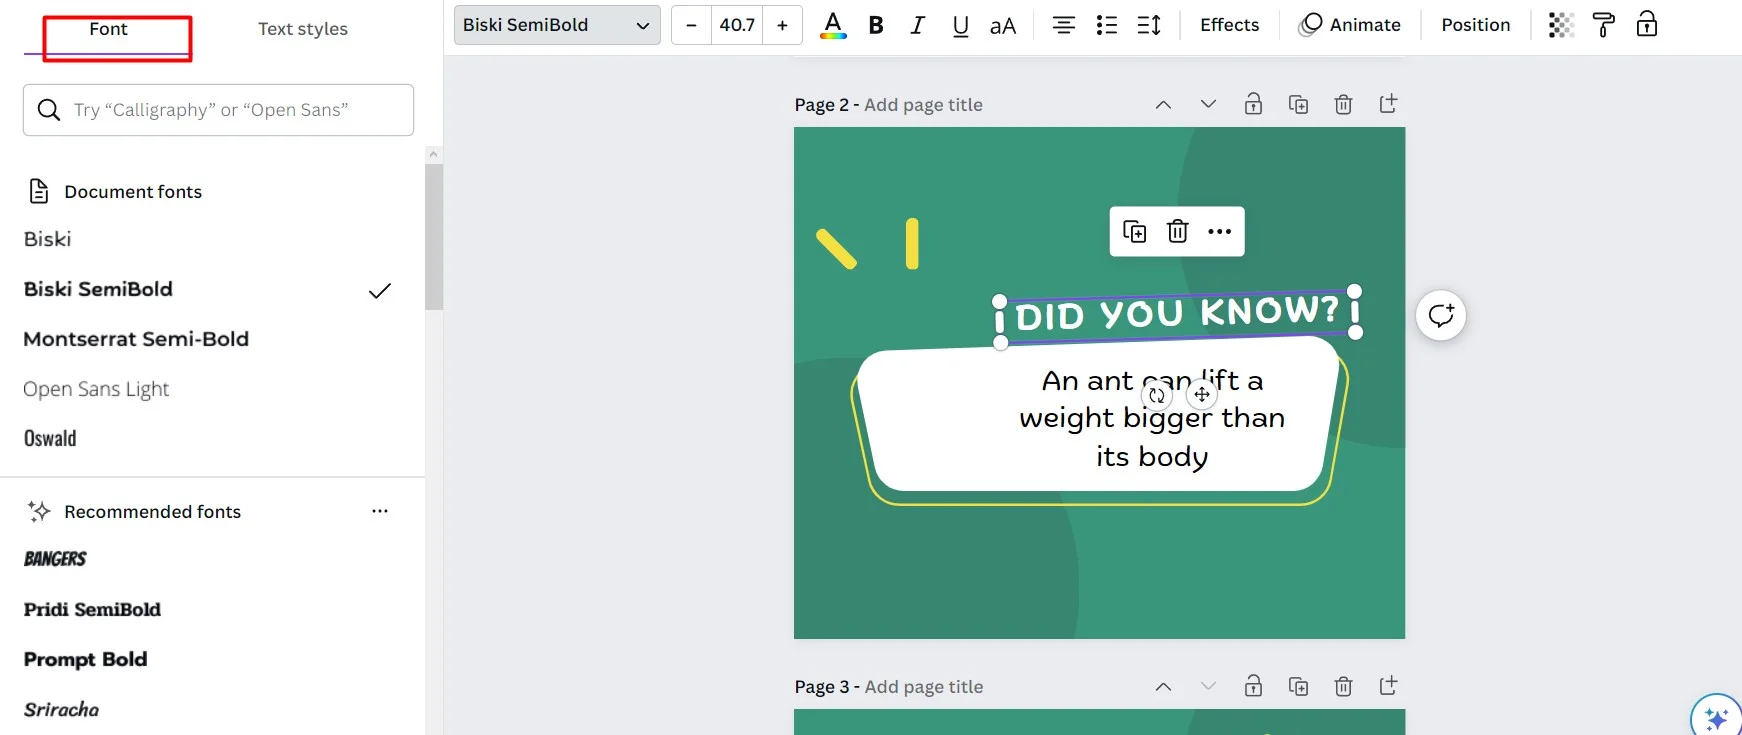Toggle italic text style

(917, 25)
